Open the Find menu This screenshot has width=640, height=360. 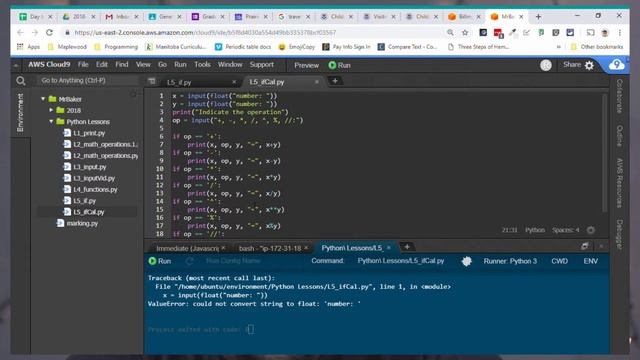click(x=122, y=64)
